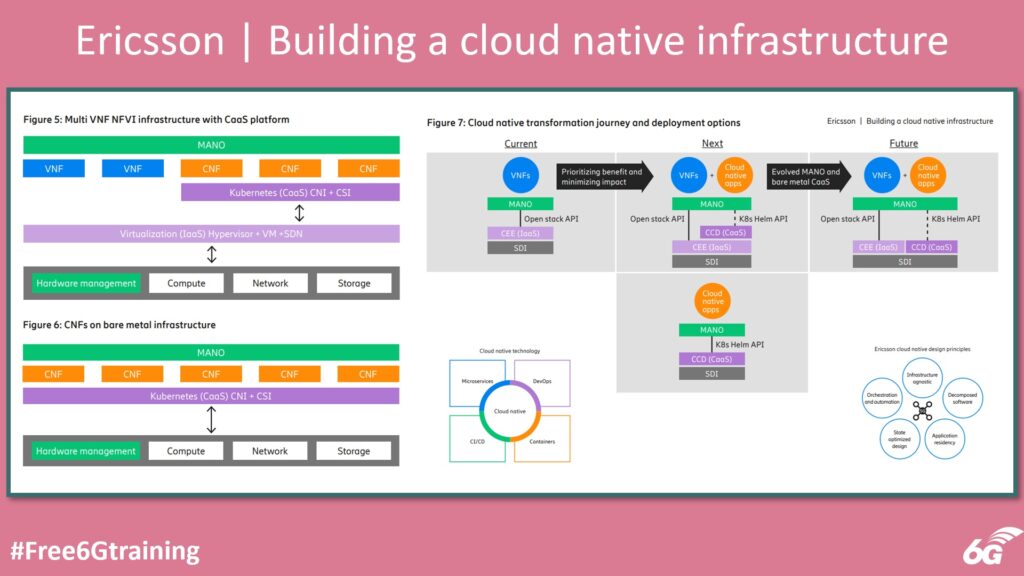Viewport: 1024px width, 576px height.
Task: Click the 6G logo icon
Action: coord(992,545)
